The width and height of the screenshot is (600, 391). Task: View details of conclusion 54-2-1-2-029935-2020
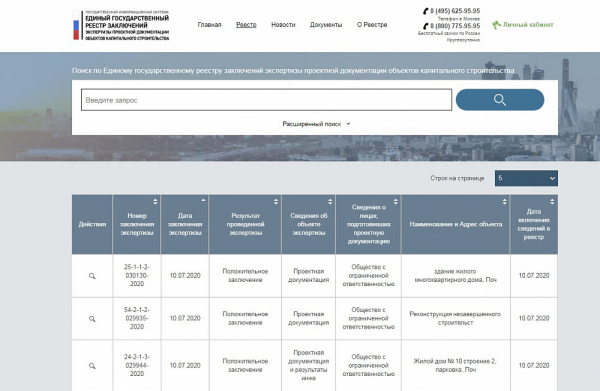tap(92, 319)
